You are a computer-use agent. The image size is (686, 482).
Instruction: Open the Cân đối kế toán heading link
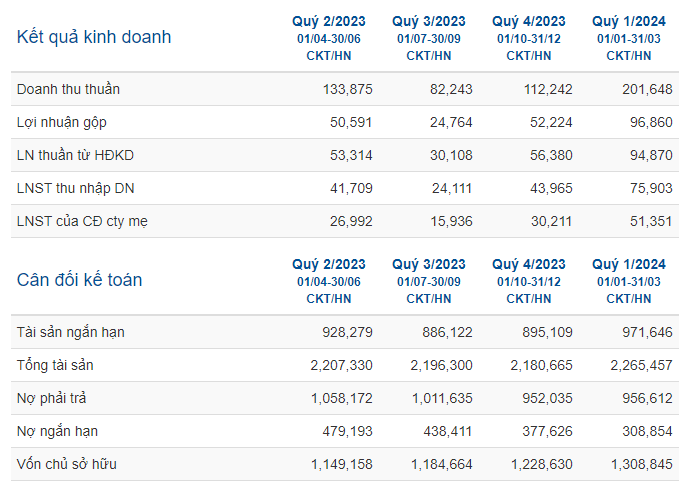pos(80,280)
